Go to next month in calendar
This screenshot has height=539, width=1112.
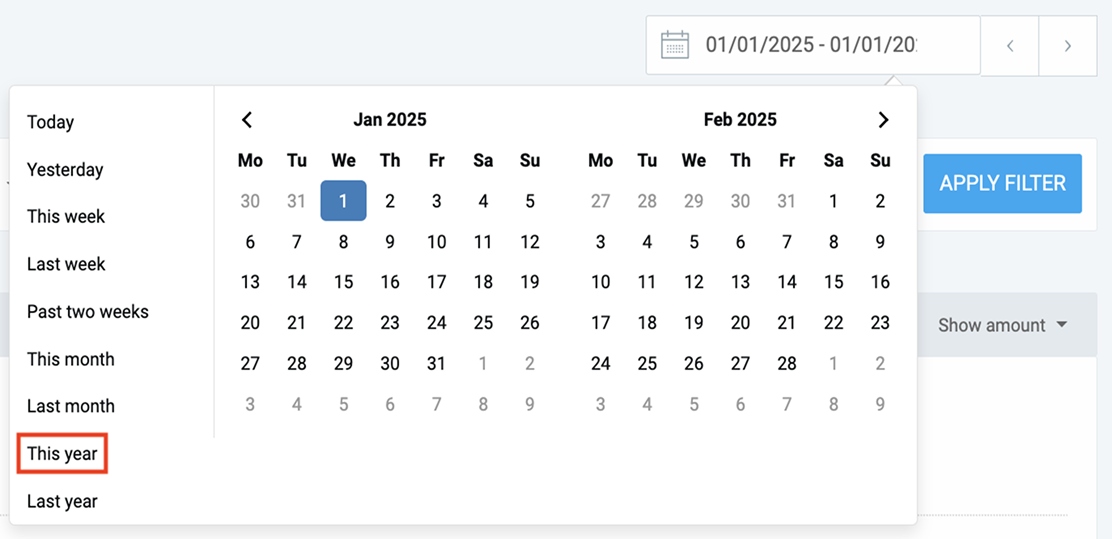coord(883,120)
